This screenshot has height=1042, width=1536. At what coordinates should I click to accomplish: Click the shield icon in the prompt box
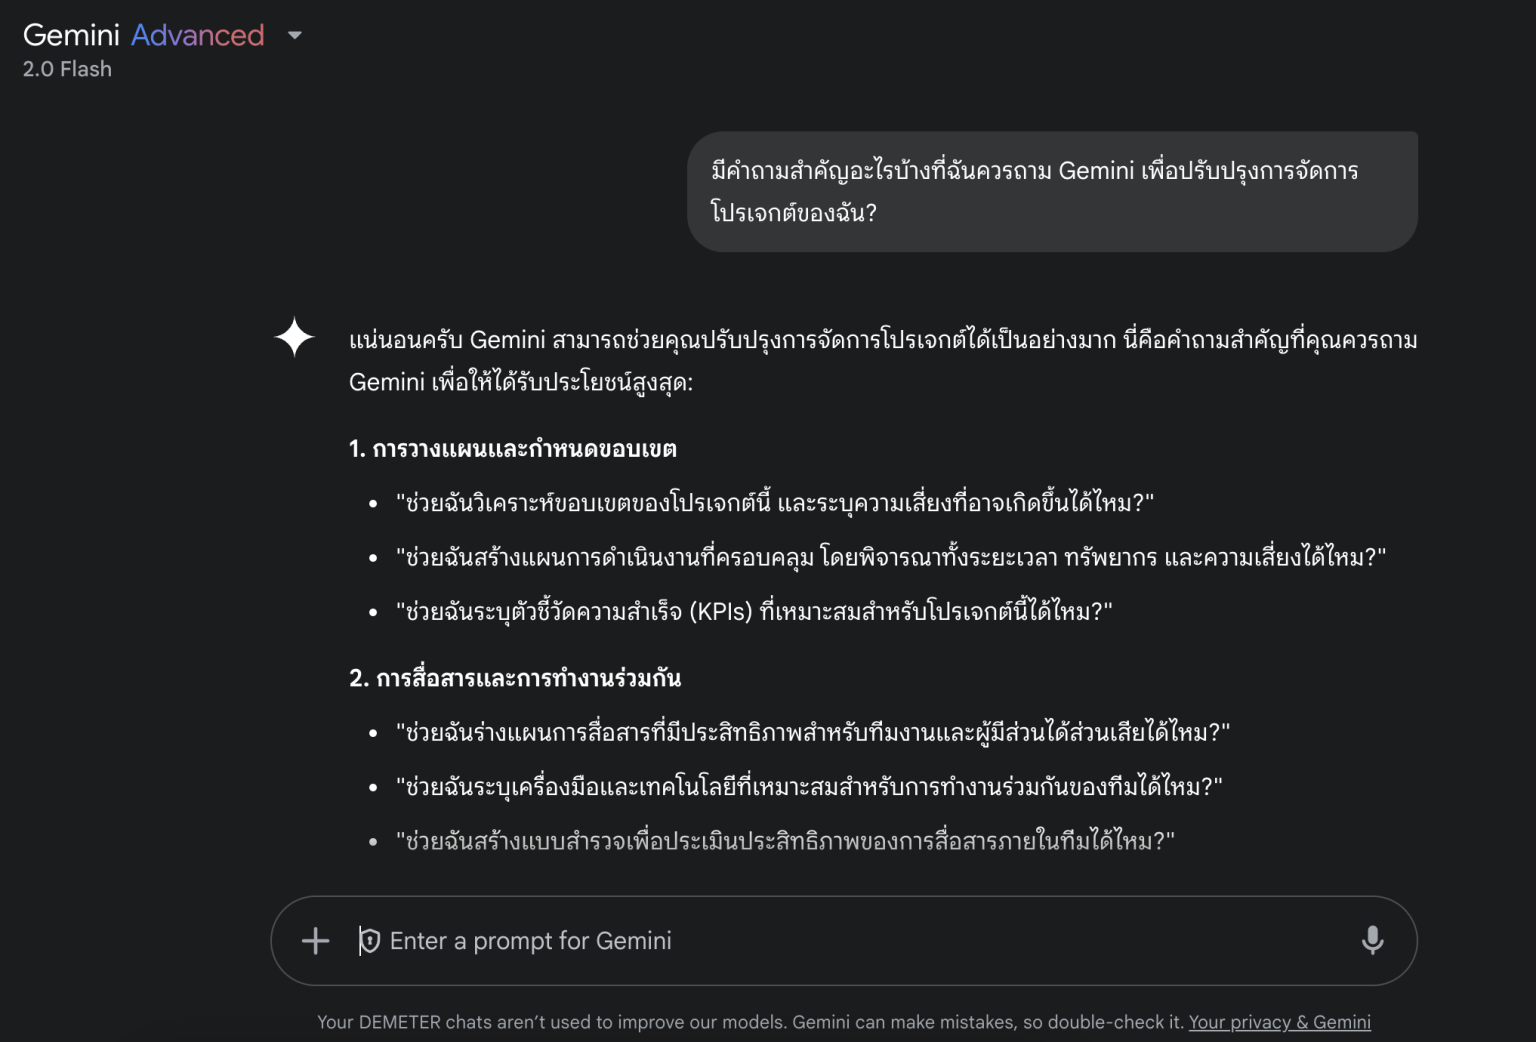click(369, 941)
